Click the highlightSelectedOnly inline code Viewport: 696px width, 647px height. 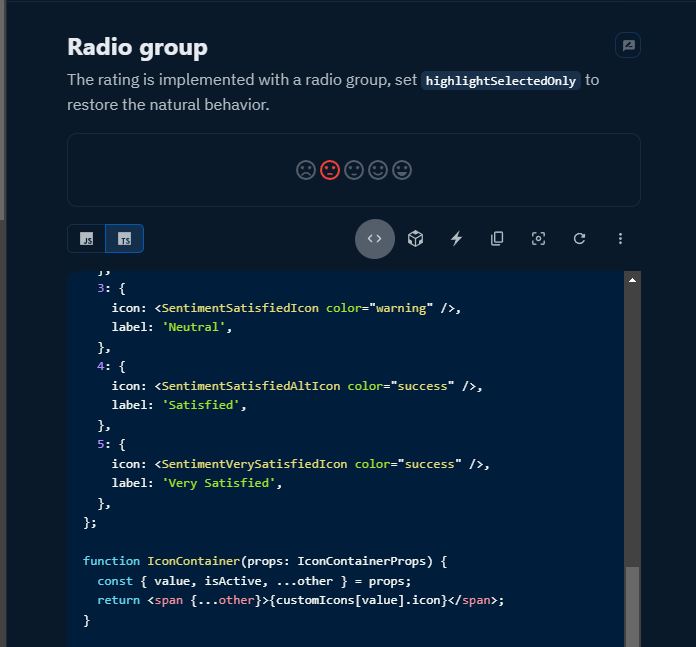pos(501,81)
